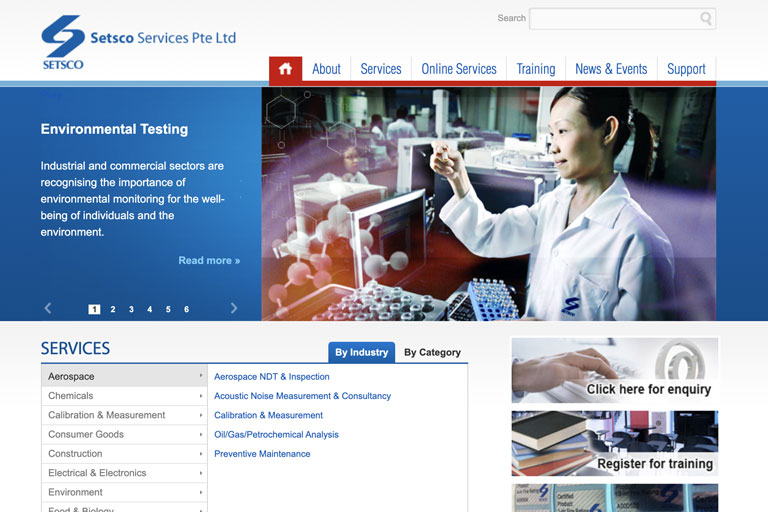Image resolution: width=768 pixels, height=512 pixels.
Task: Switch to the By Category tab
Action: pos(432,352)
